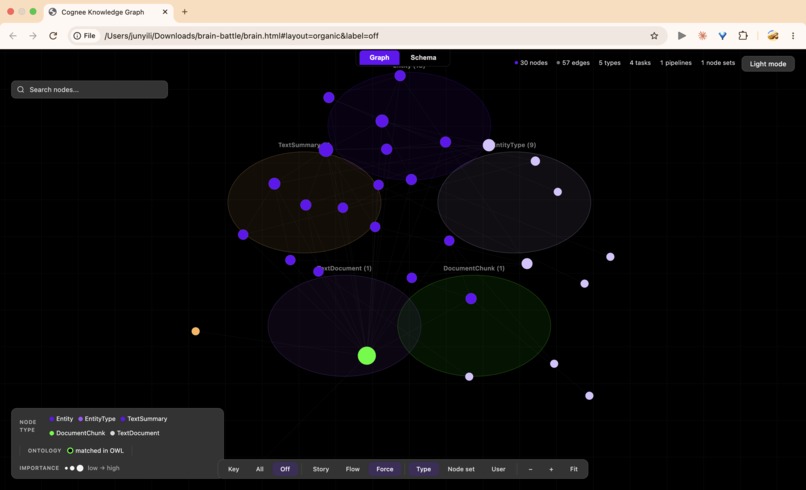
Task: Click the purple node inside DocumentChunk cluster
Action: [471, 299]
